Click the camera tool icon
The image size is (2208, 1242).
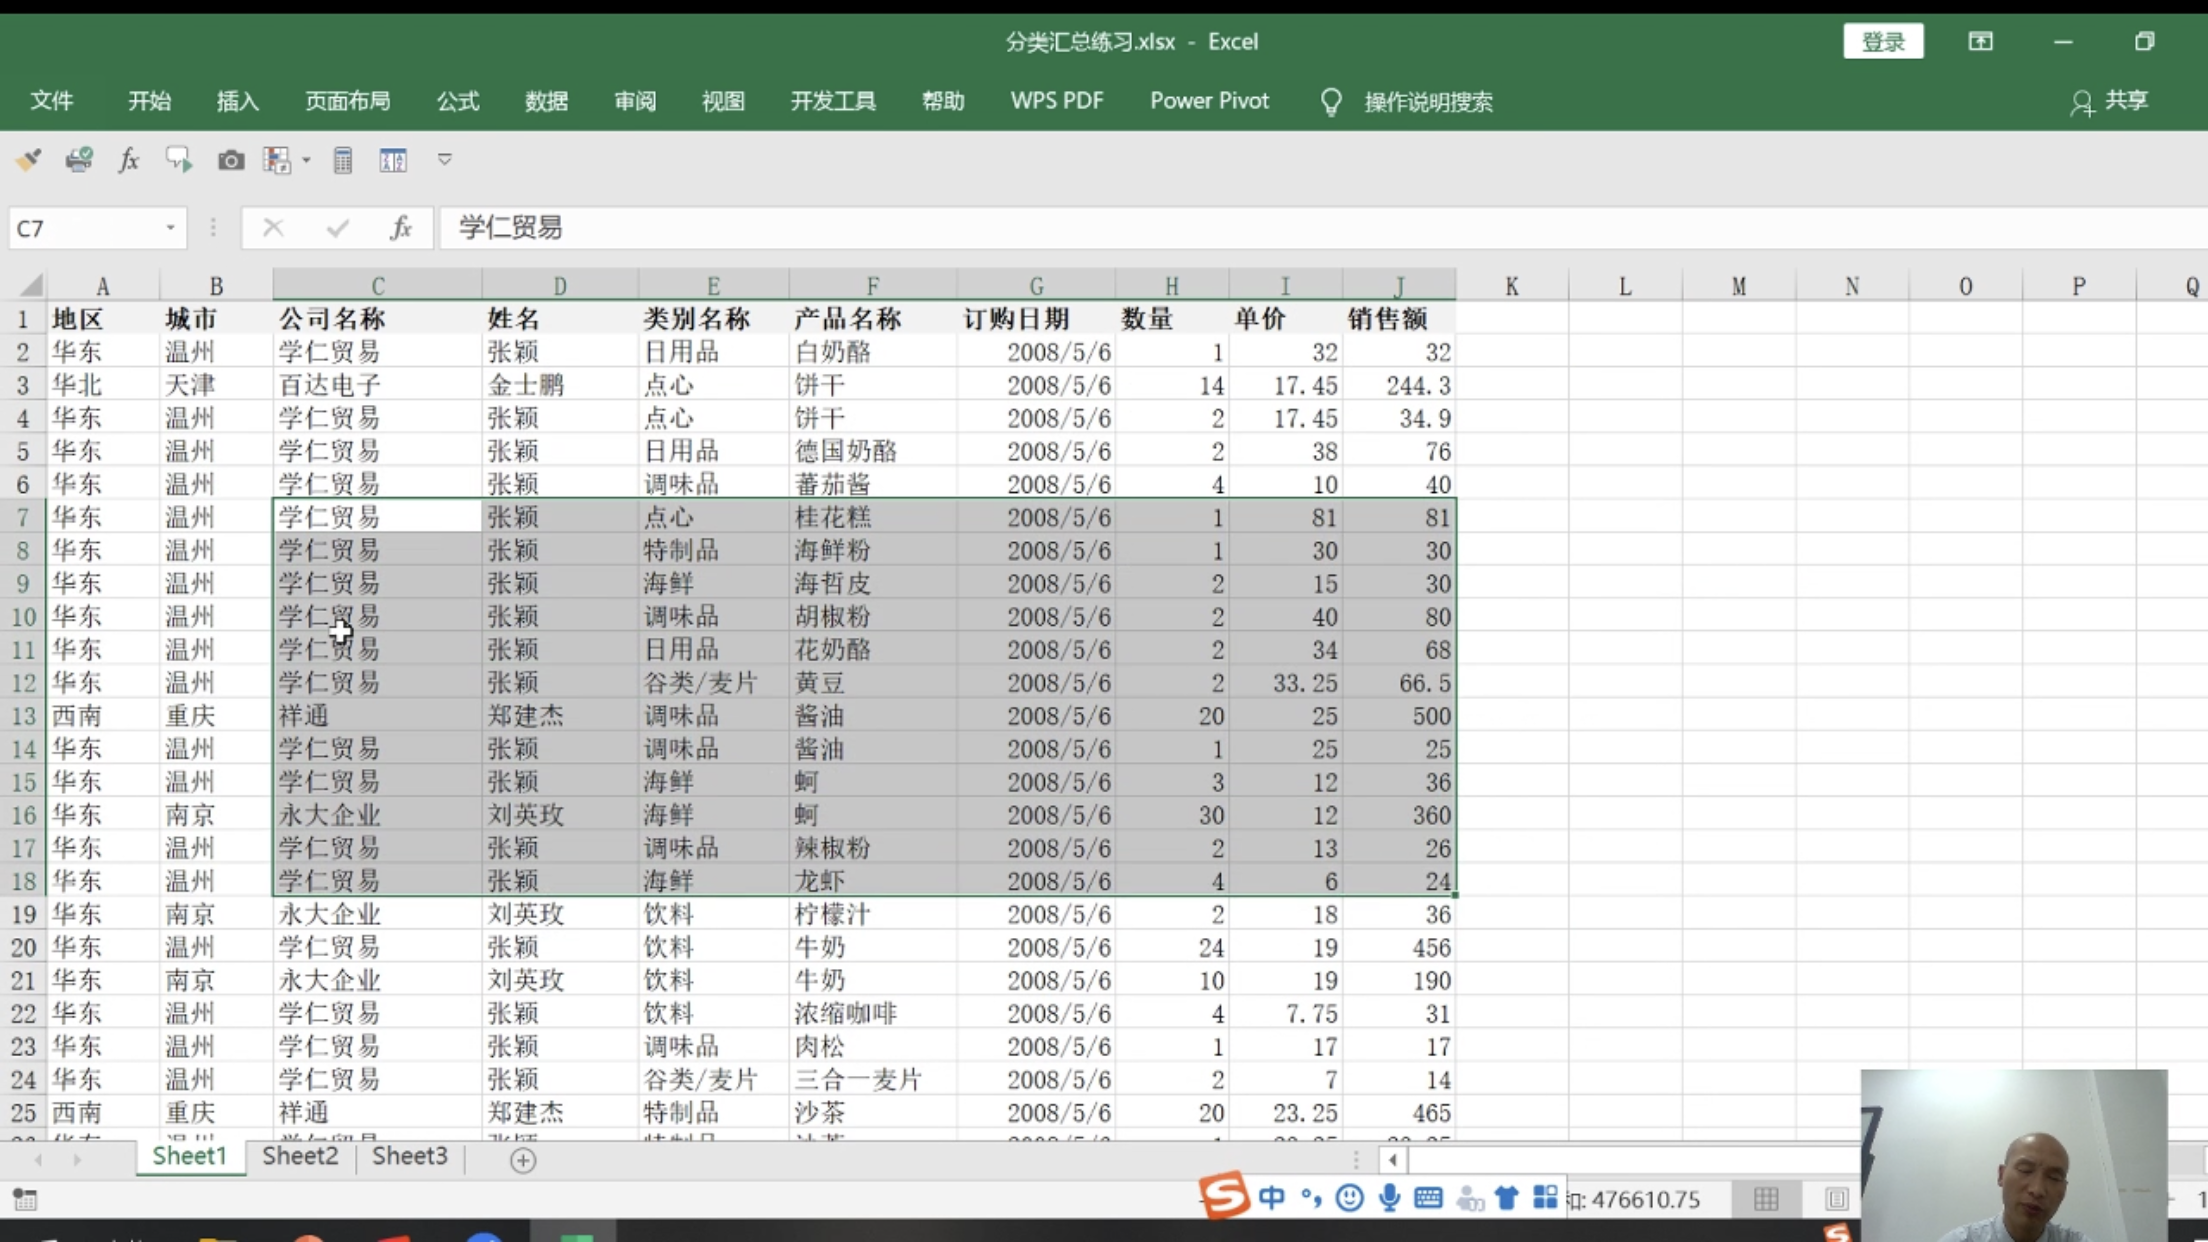(231, 160)
